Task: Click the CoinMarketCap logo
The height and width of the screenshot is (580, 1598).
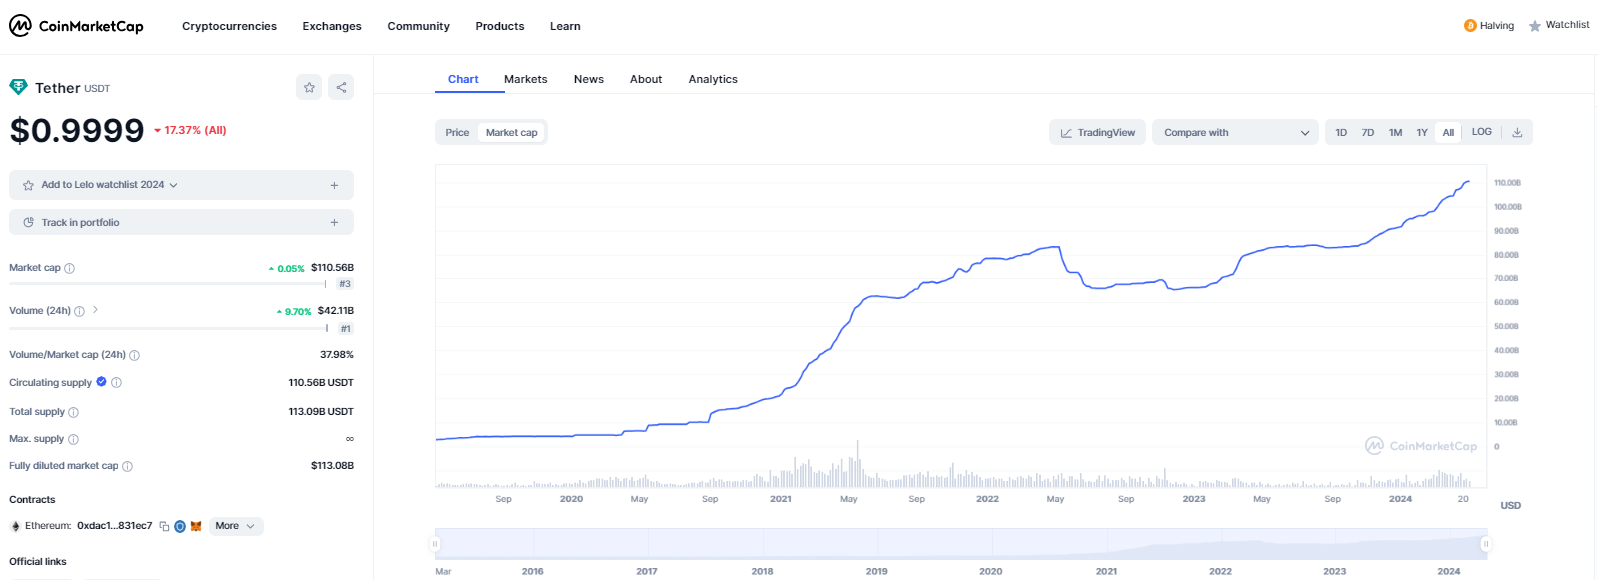Action: [77, 26]
